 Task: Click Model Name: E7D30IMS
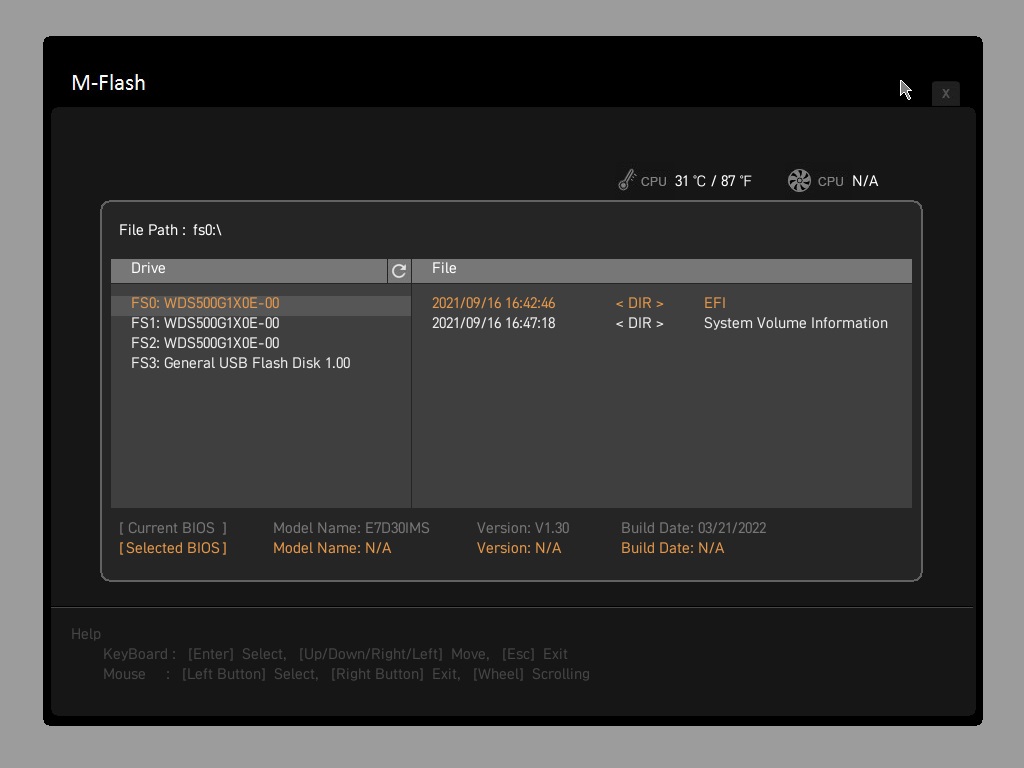(x=351, y=528)
